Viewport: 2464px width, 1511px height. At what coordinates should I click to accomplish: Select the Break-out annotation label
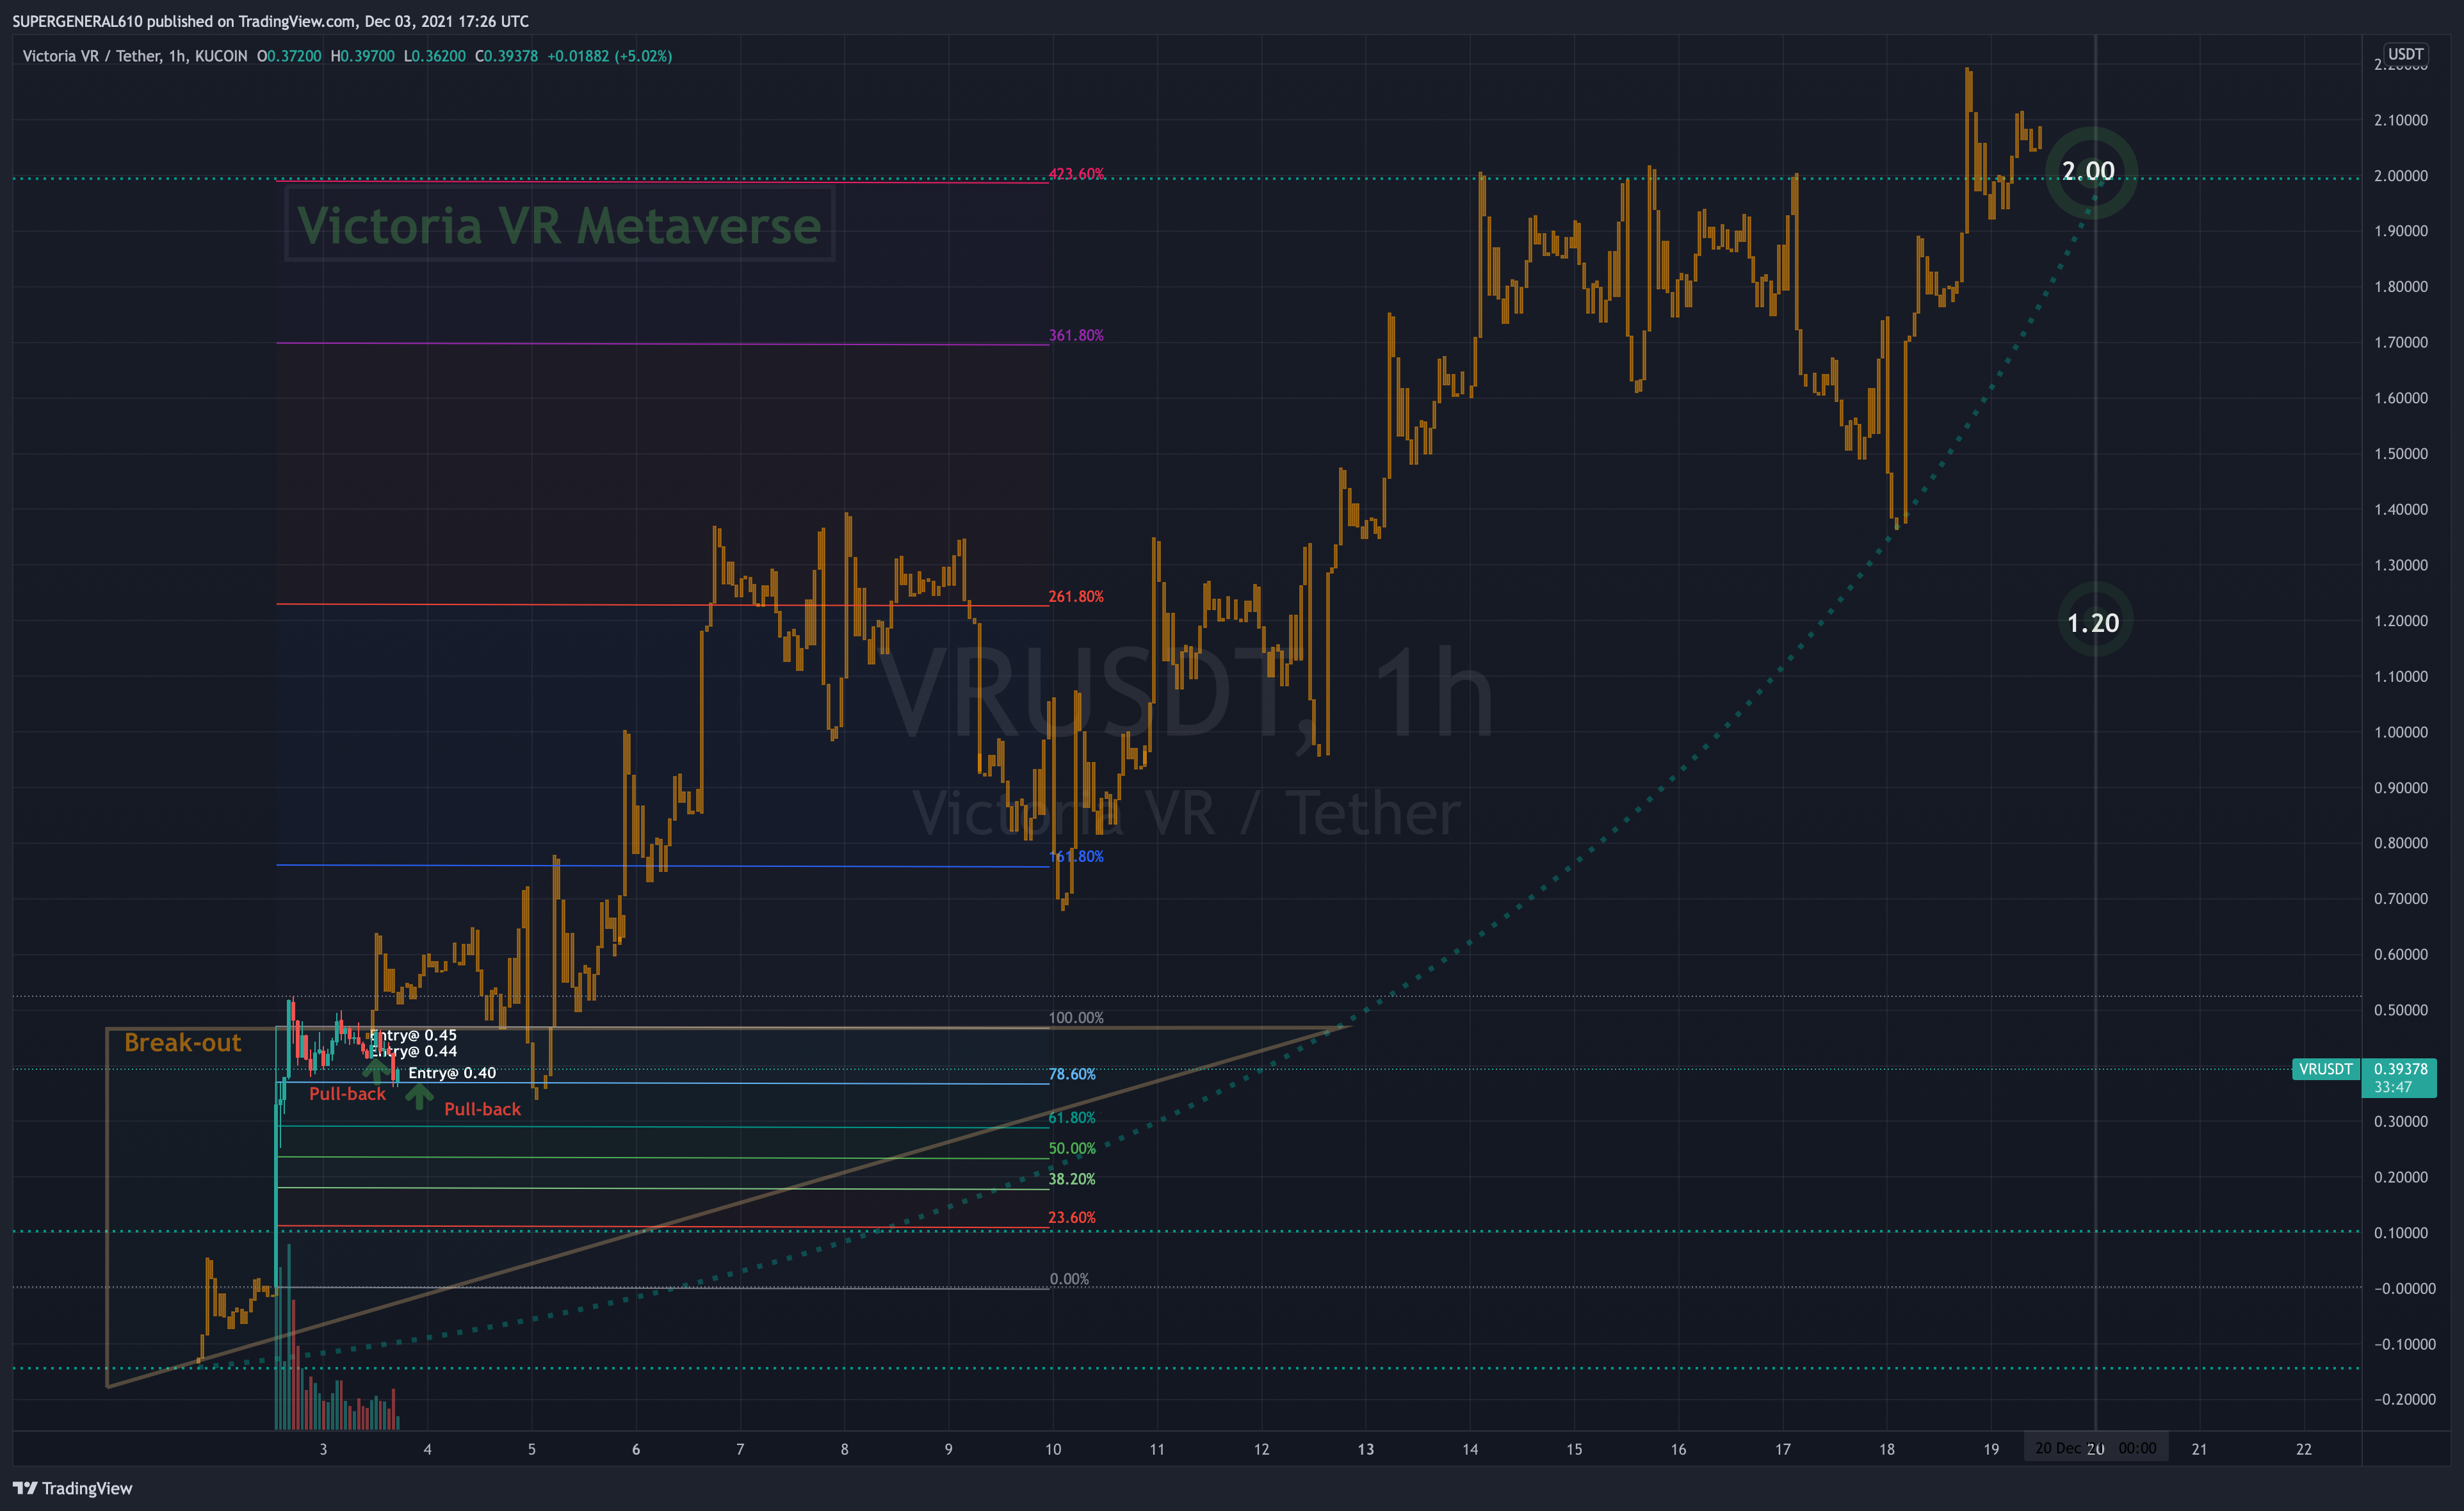tap(182, 1043)
